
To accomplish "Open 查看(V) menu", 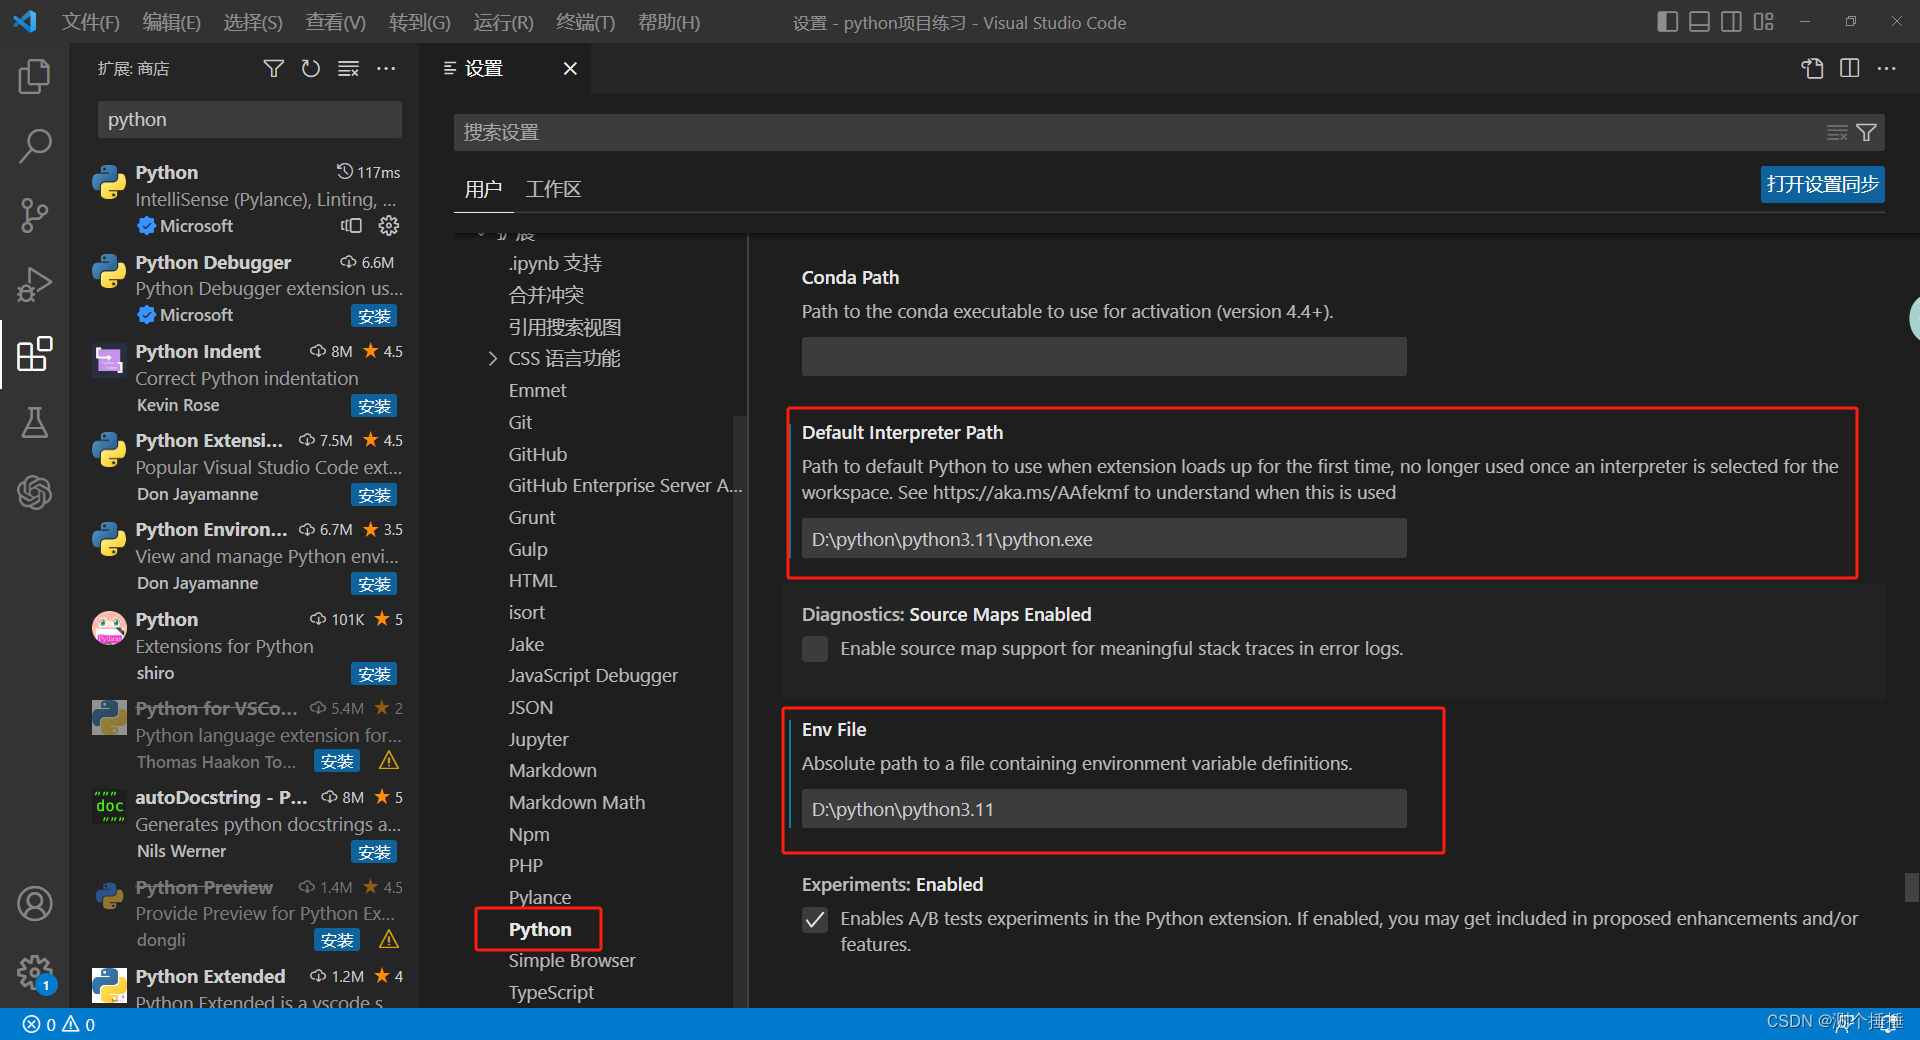I will 336,22.
